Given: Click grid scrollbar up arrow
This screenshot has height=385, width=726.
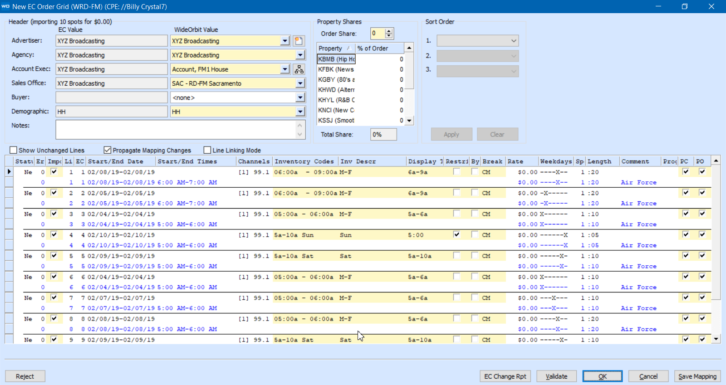Looking at the screenshot, I should tap(716, 161).
